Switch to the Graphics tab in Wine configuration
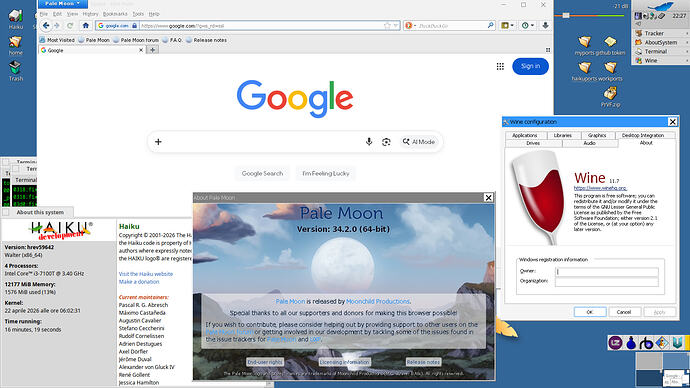This screenshot has height=388, width=690. point(597,135)
